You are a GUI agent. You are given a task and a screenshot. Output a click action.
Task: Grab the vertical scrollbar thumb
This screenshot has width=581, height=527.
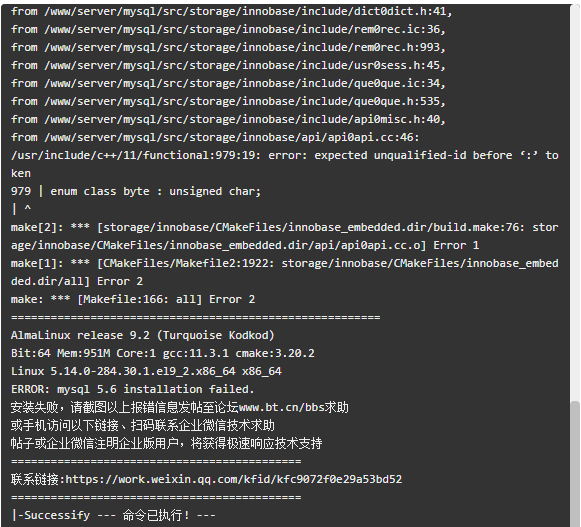[x=575, y=463]
